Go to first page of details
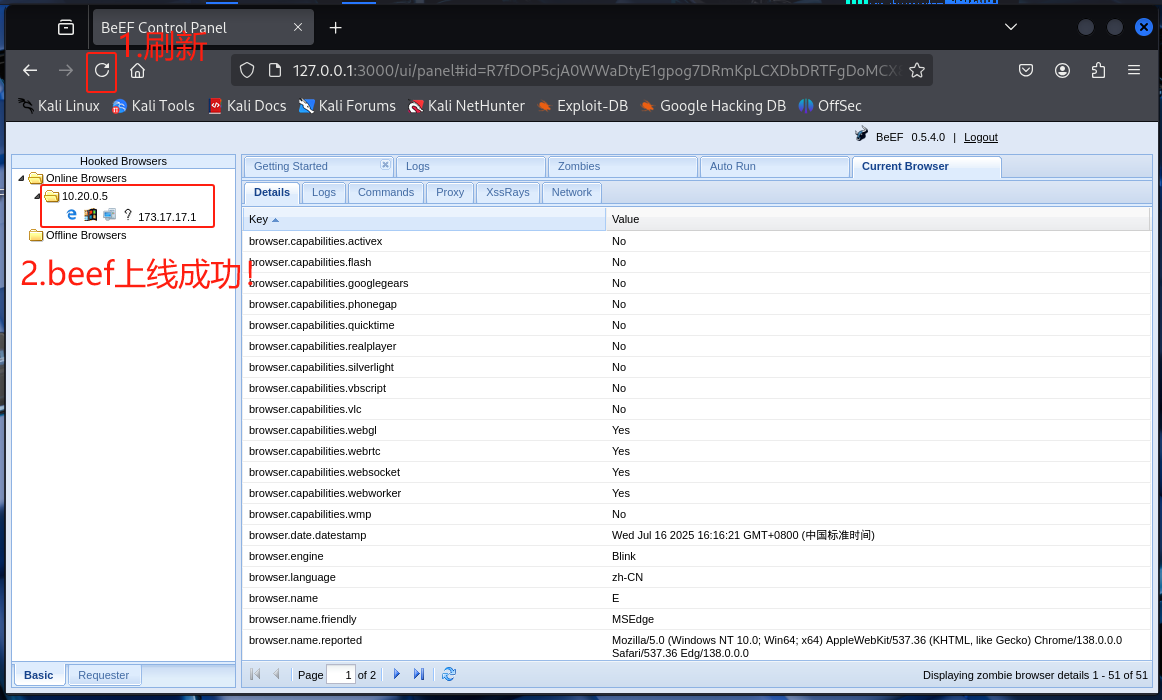 pyautogui.click(x=256, y=674)
